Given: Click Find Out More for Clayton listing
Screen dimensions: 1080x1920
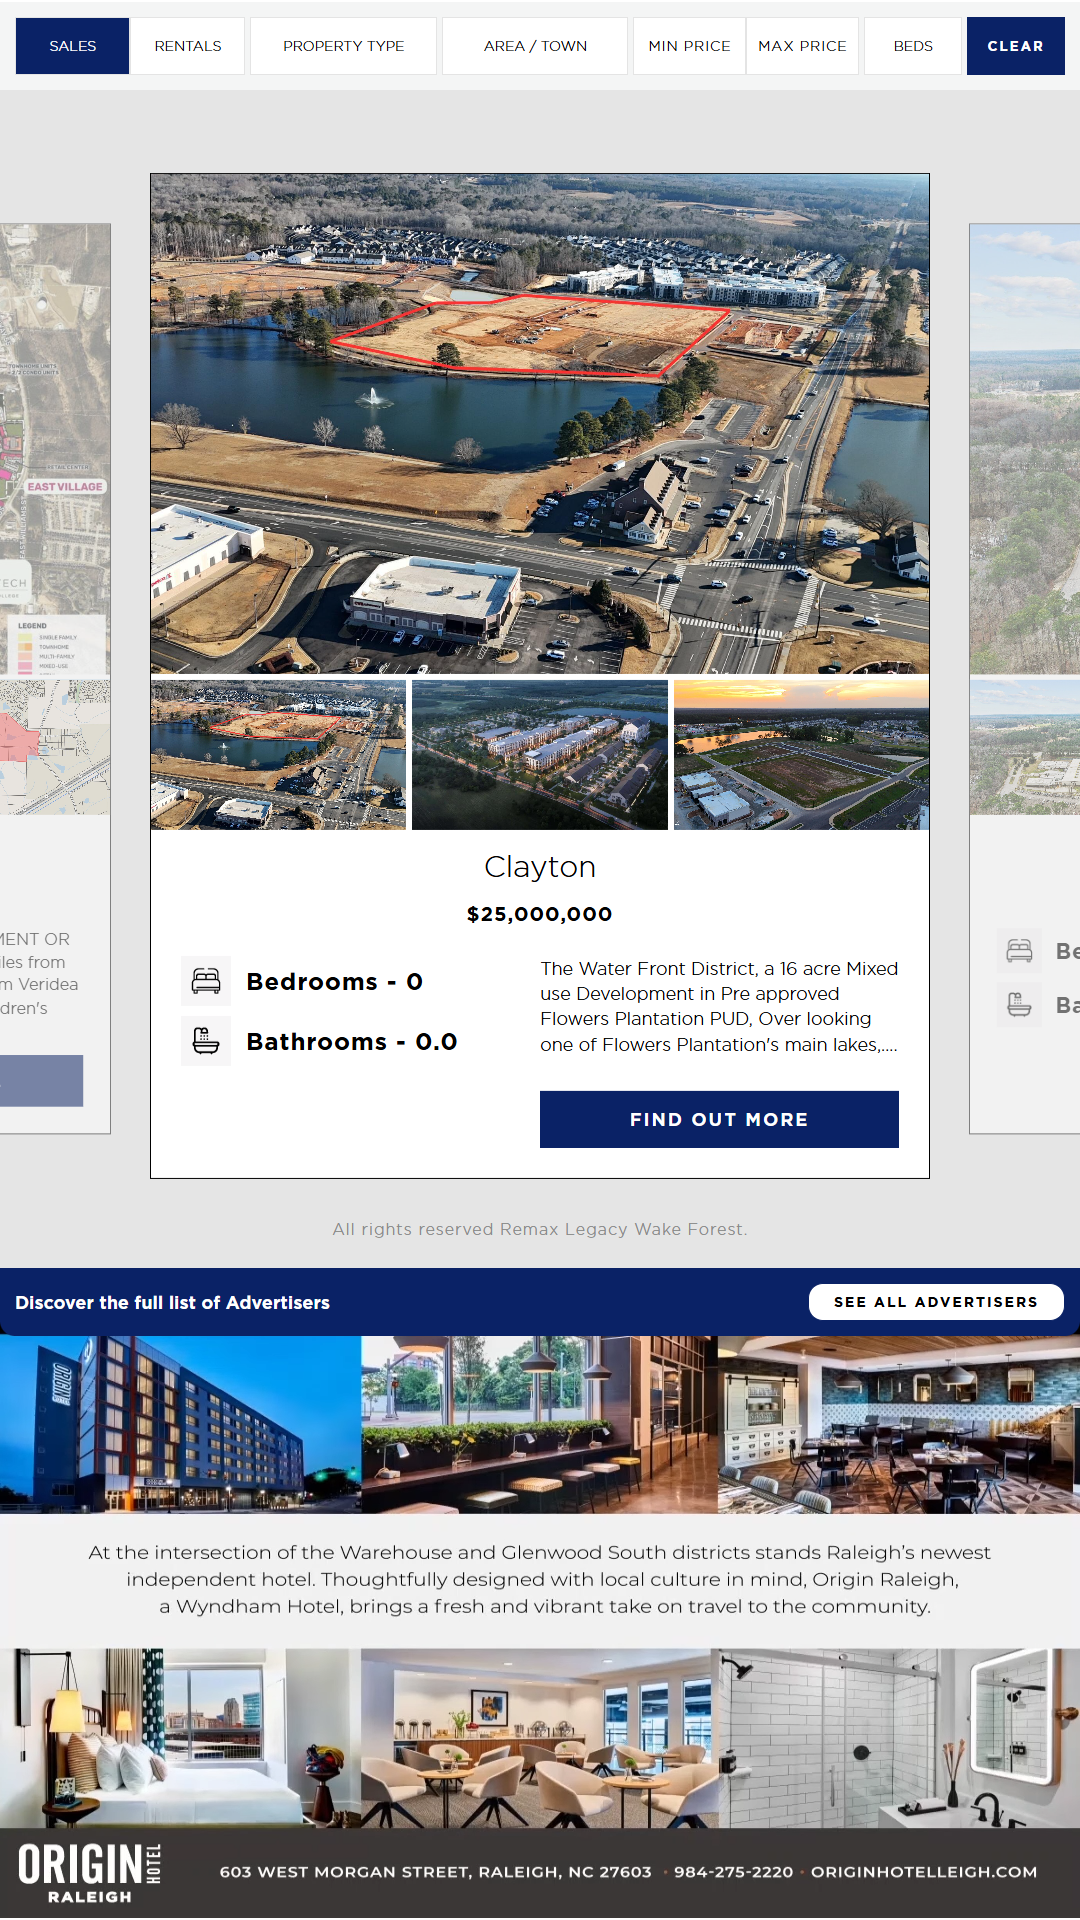Looking at the screenshot, I should (x=719, y=1119).
